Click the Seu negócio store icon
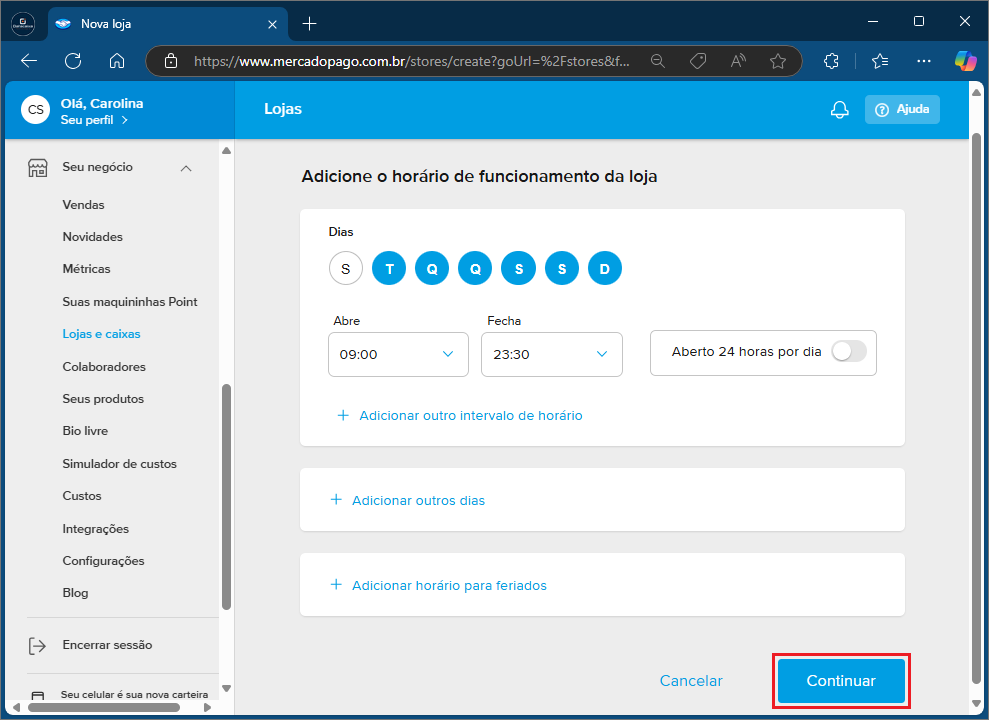The image size is (989, 720). click(37, 168)
